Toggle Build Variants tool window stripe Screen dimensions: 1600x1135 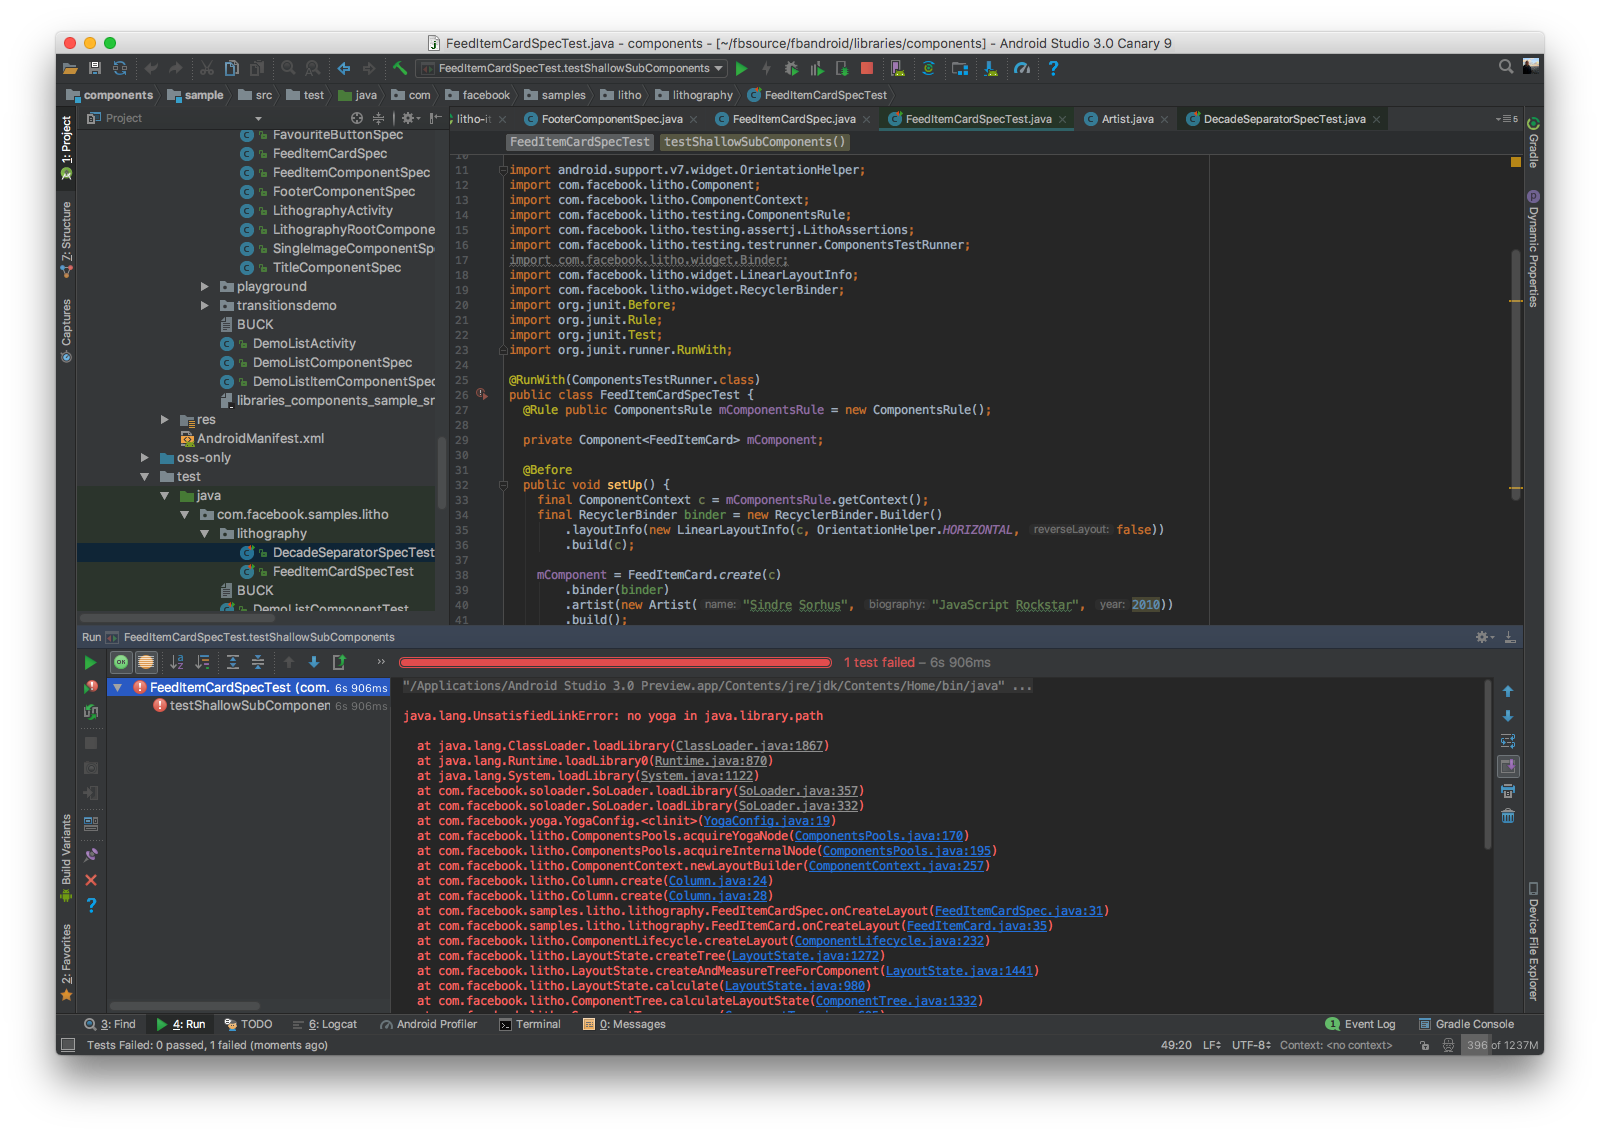66,857
